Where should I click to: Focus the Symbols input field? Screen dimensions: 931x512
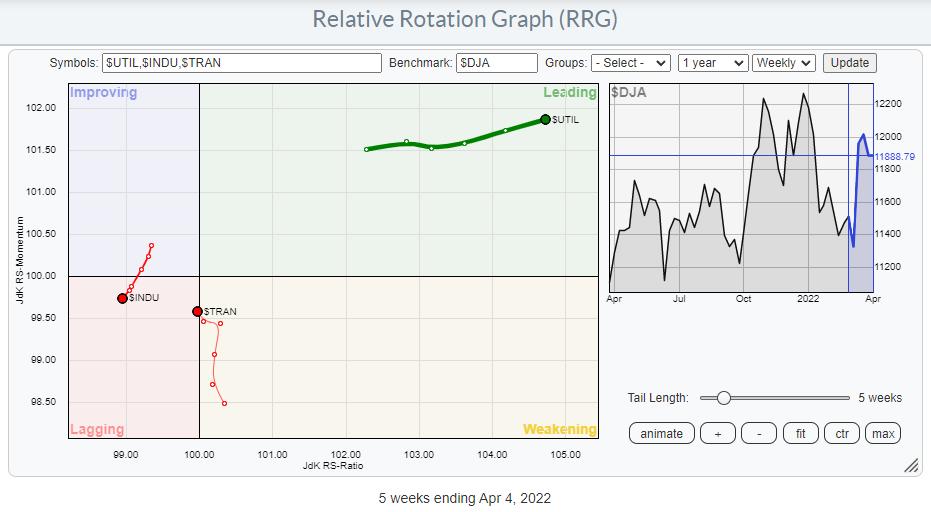point(242,63)
